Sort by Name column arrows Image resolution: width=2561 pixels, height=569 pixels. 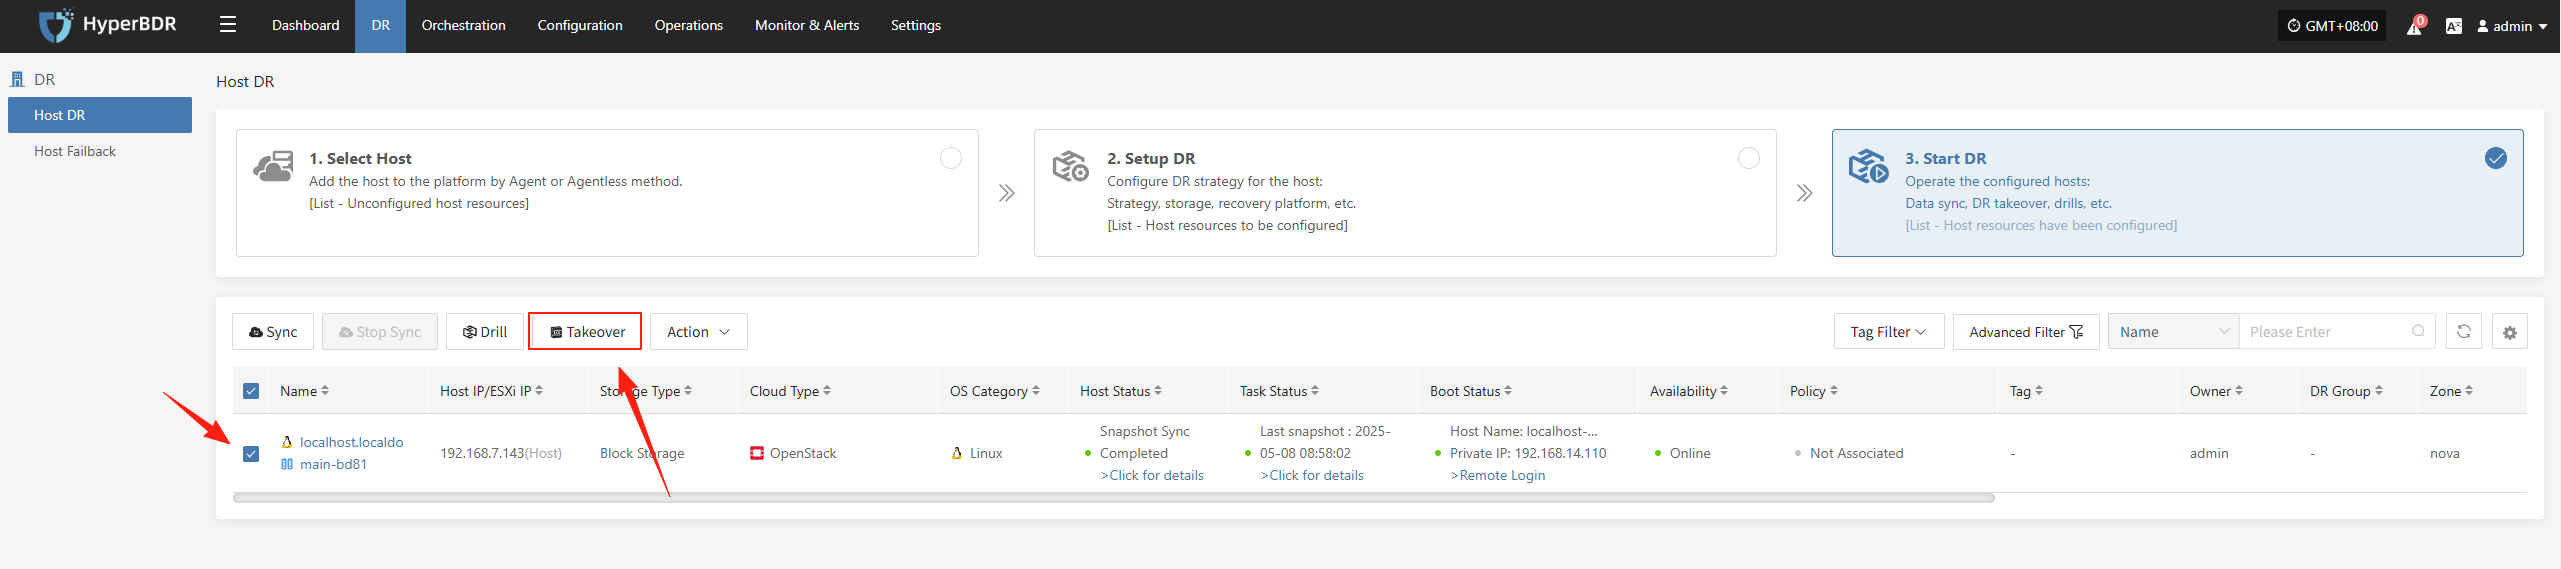(325, 391)
